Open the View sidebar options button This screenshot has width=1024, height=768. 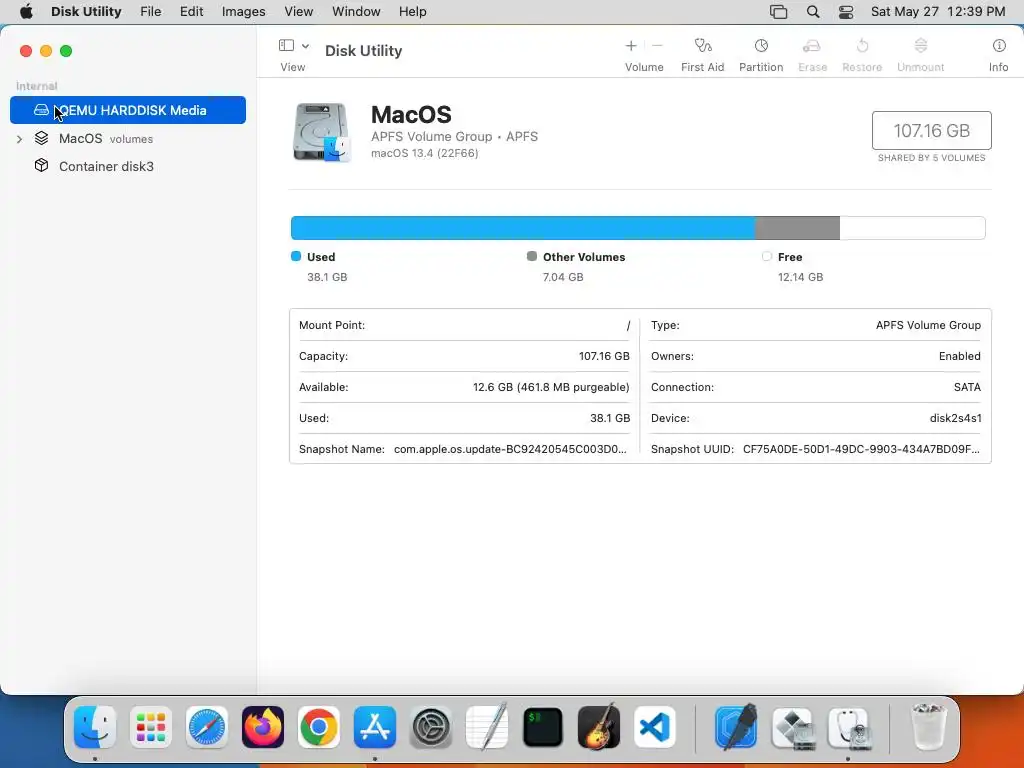[x=293, y=46]
